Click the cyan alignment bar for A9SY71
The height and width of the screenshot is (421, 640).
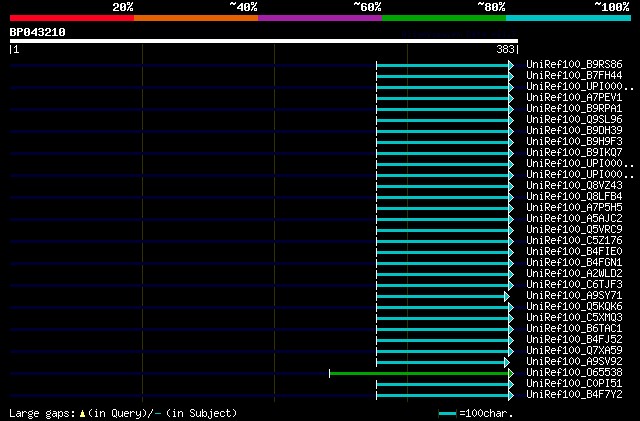coord(440,296)
